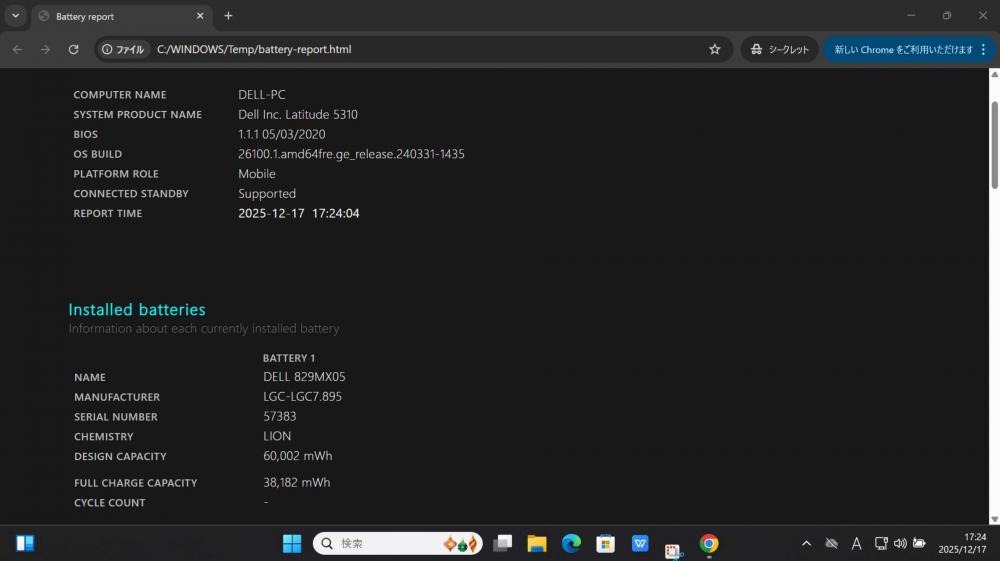Click the OS build 26100.1.amd64fre value
Viewport: 1000px width, 561px height.
coord(351,154)
